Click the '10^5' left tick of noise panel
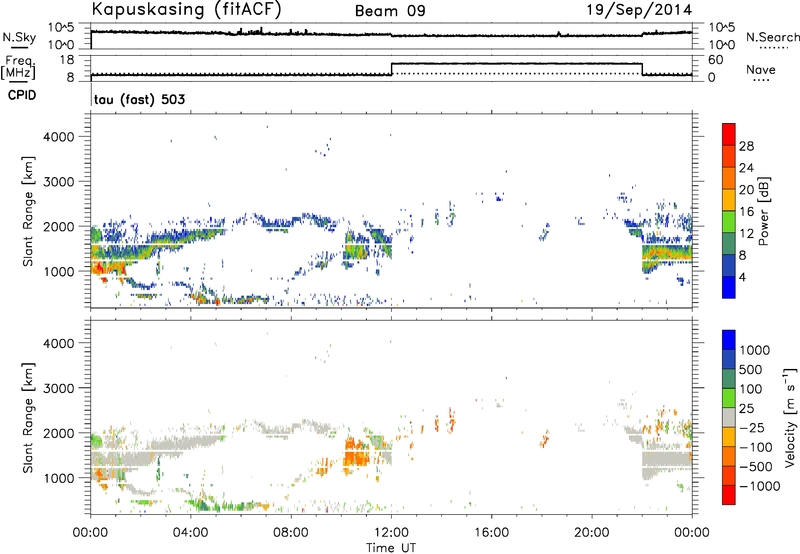 (61, 28)
